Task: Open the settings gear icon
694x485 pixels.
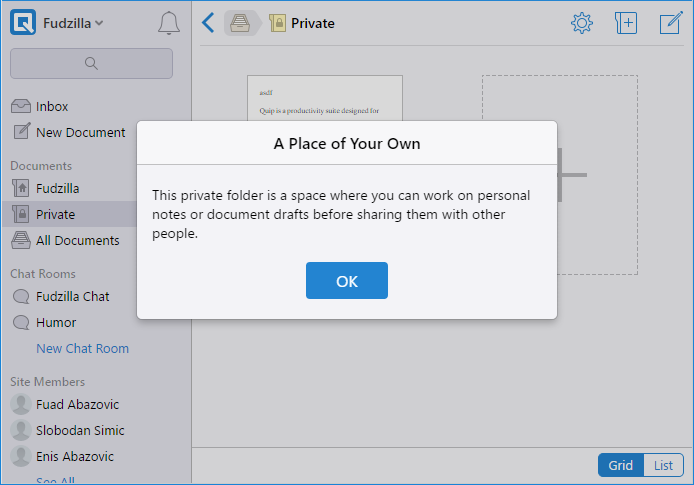Action: pyautogui.click(x=582, y=23)
